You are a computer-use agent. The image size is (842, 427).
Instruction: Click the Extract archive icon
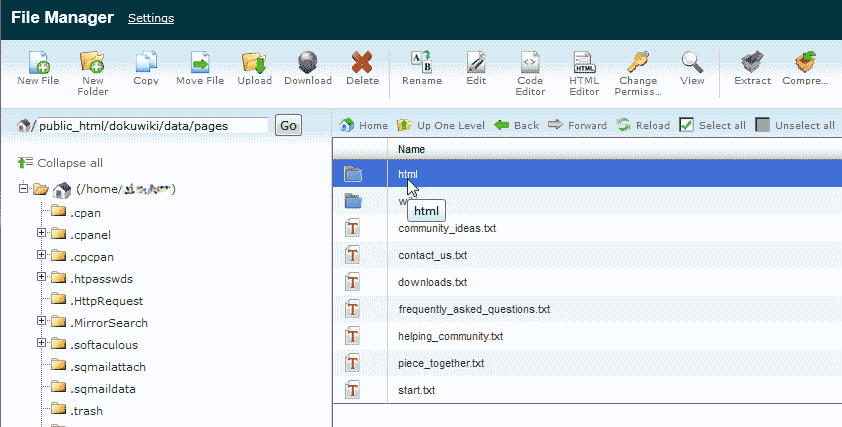point(752,62)
